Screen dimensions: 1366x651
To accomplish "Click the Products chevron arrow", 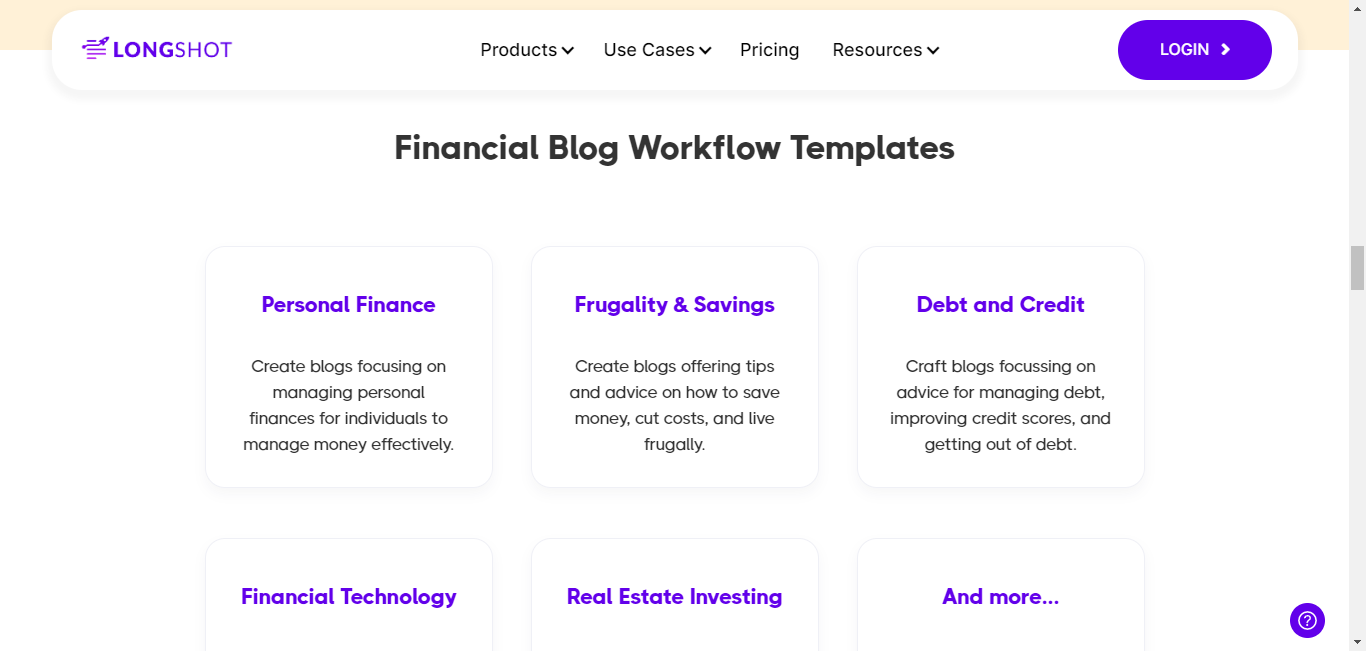I will click(568, 50).
